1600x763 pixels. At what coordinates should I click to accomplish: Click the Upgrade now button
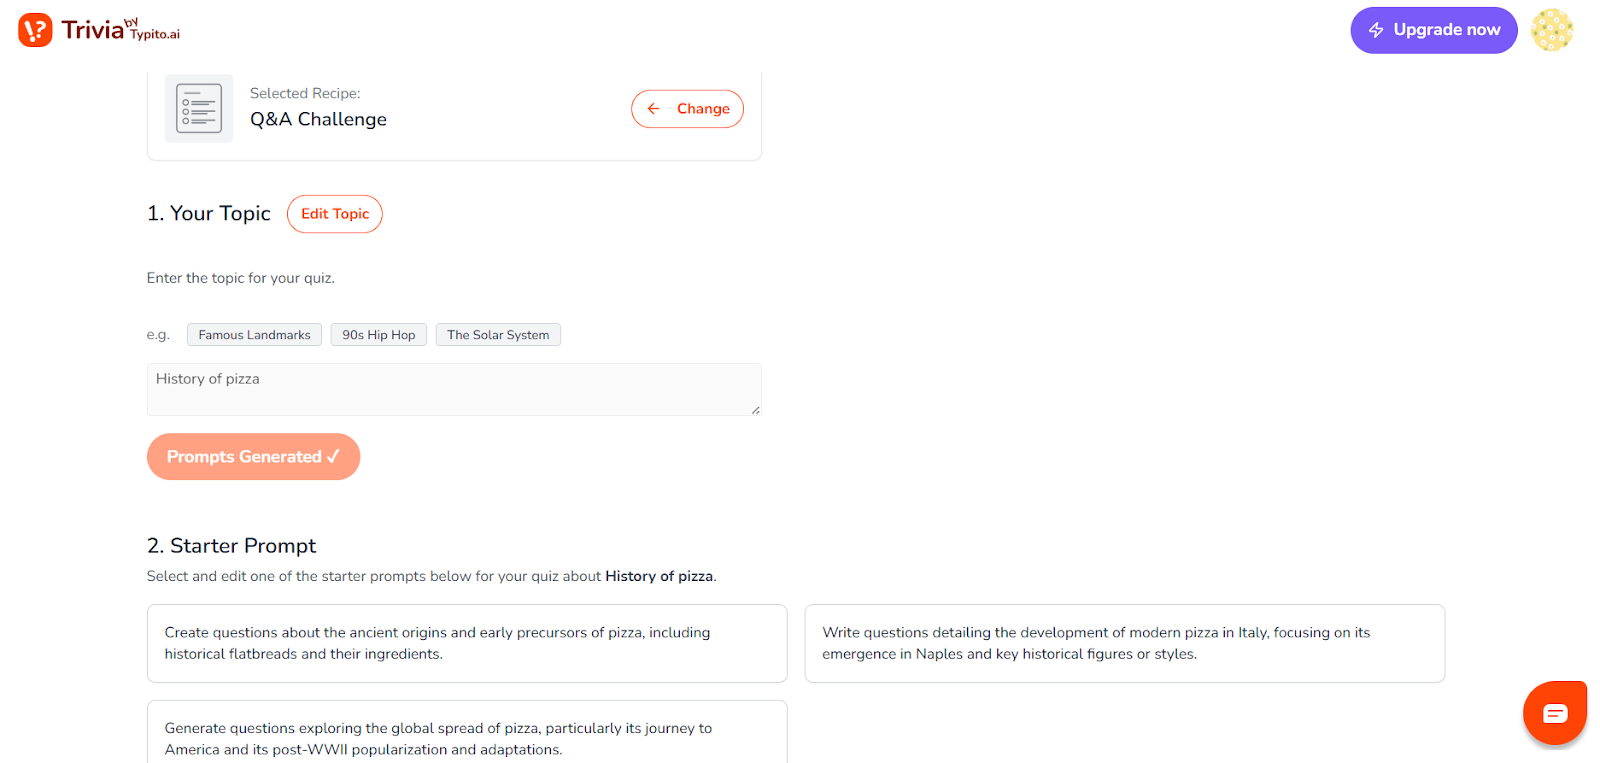[x=1433, y=30]
